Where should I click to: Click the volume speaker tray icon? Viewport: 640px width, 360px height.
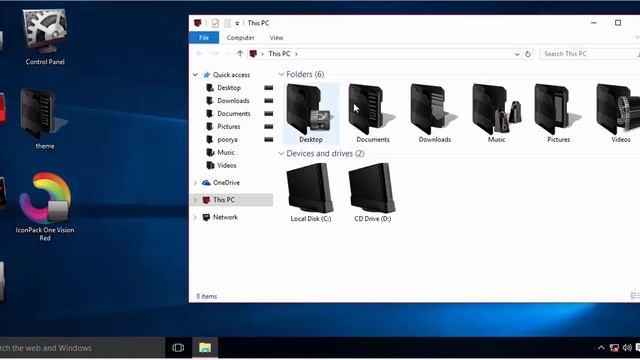point(627,348)
